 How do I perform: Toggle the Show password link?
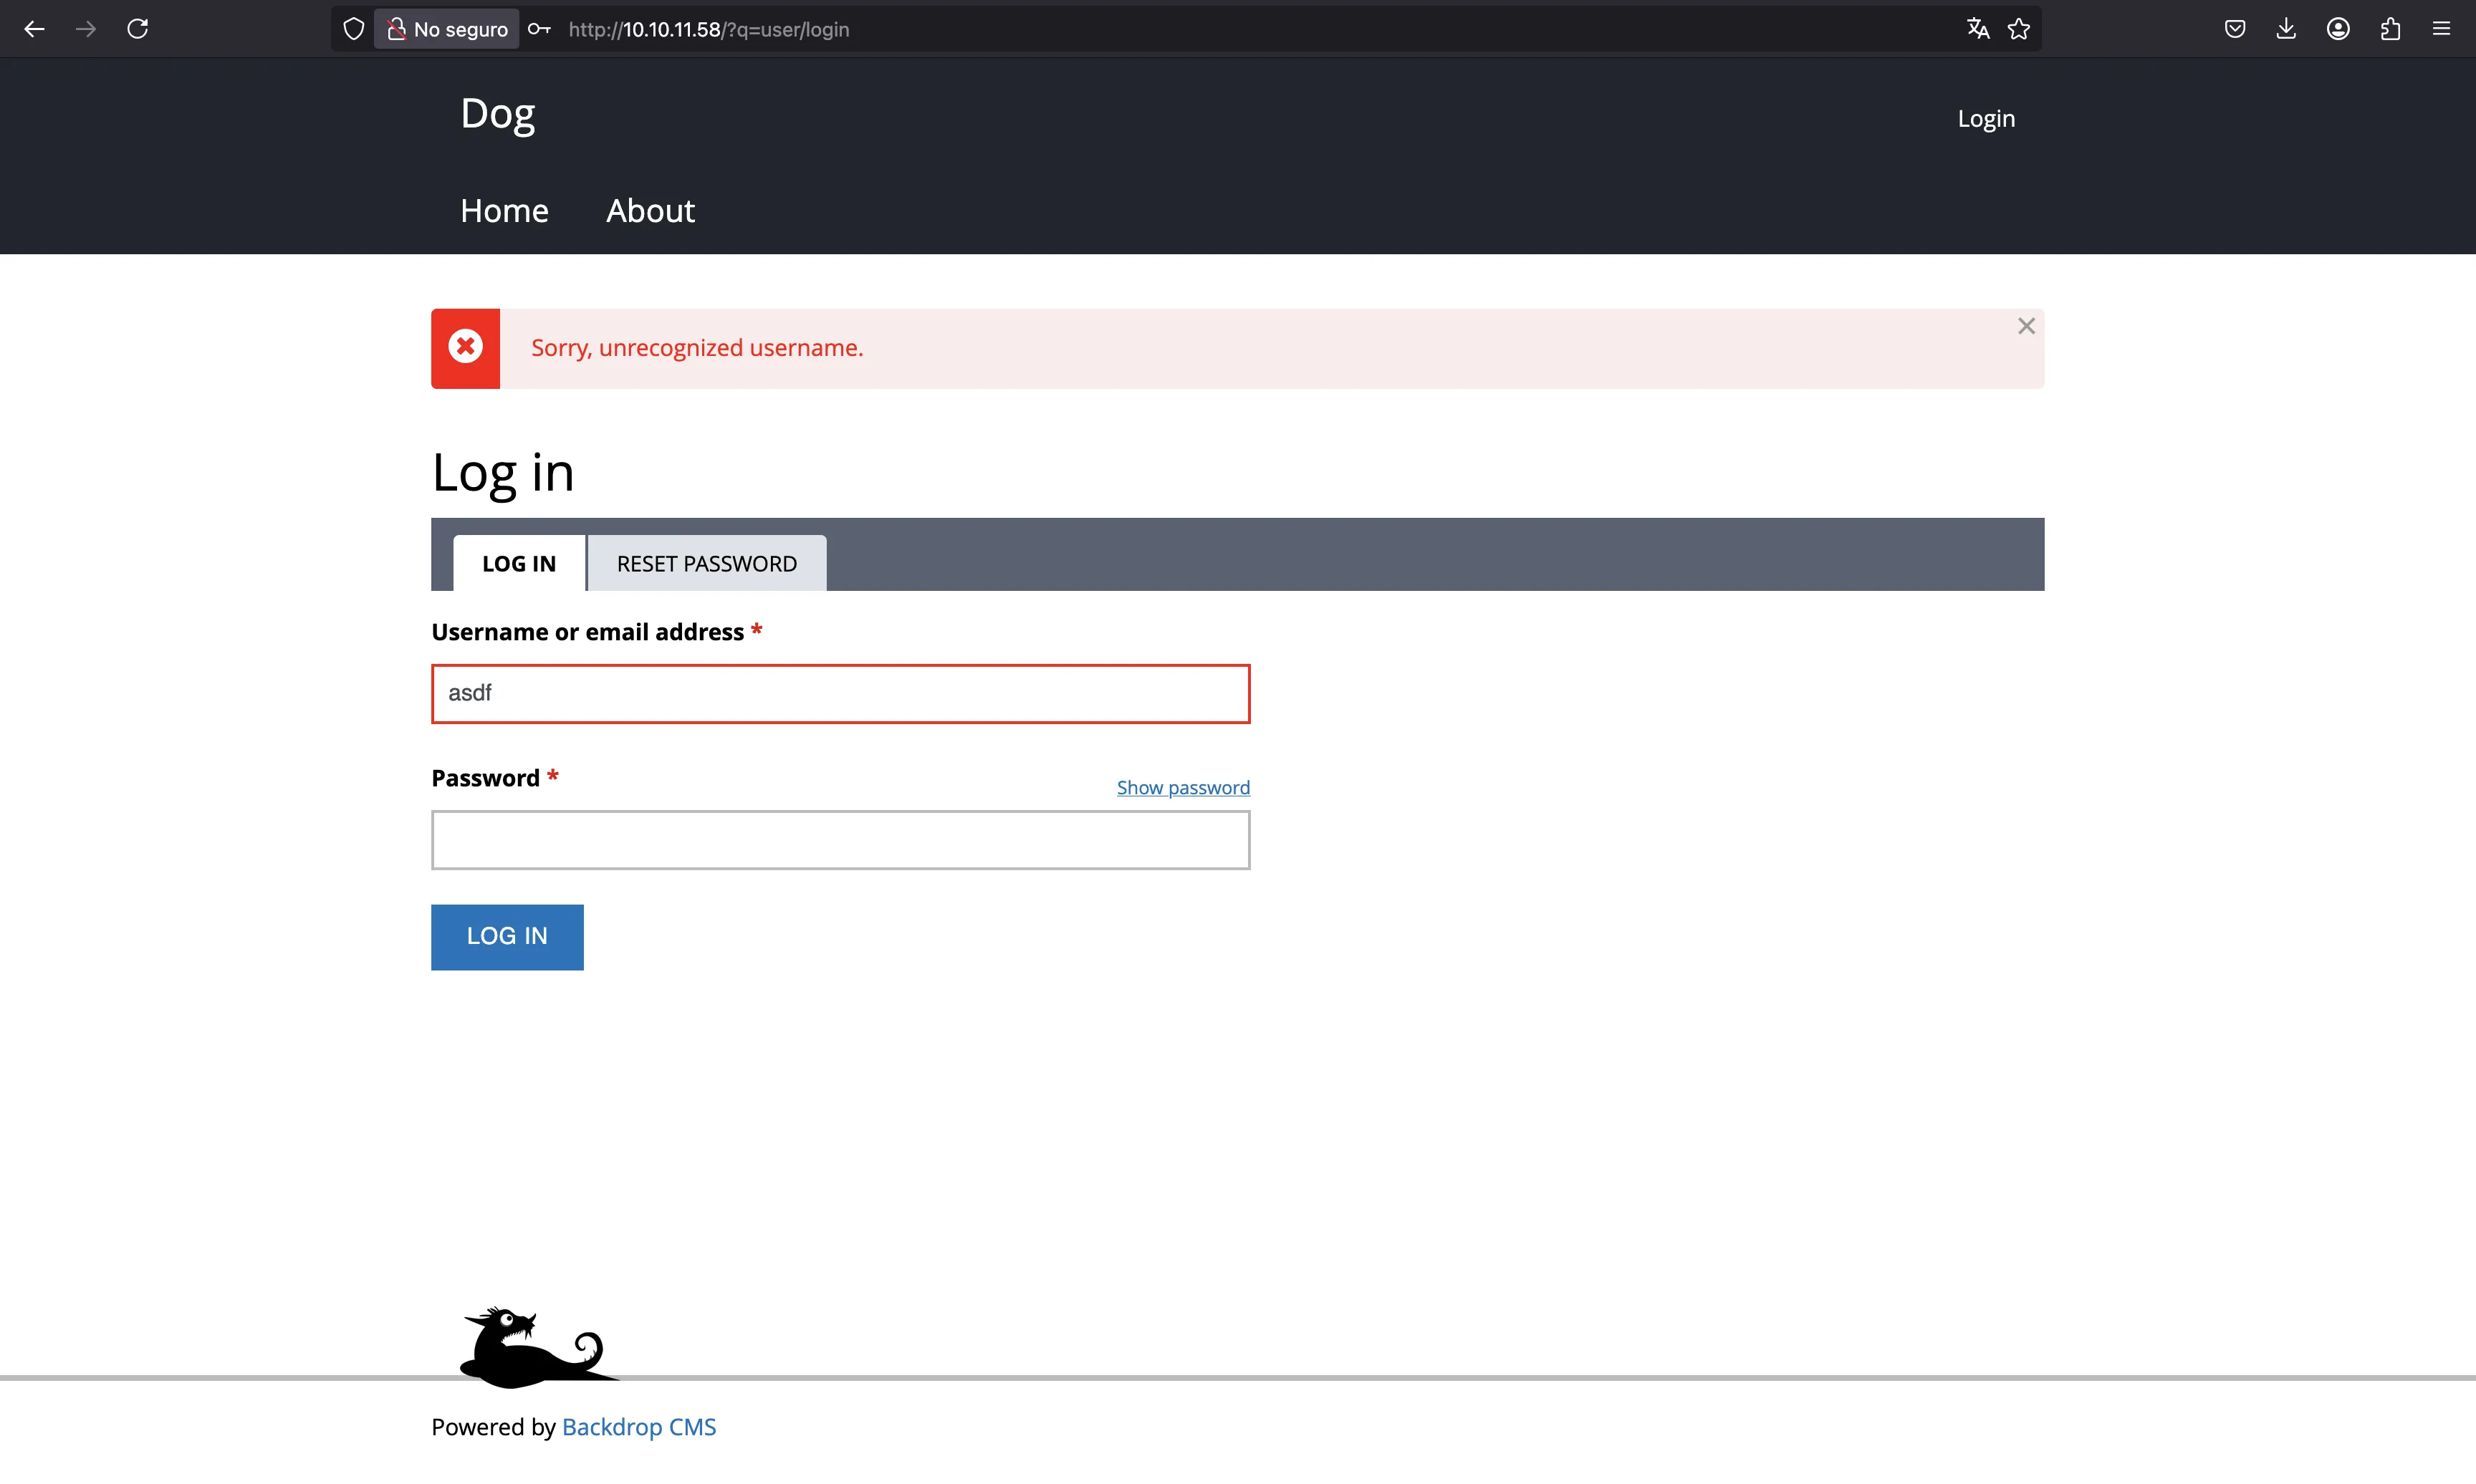pyautogui.click(x=1183, y=787)
